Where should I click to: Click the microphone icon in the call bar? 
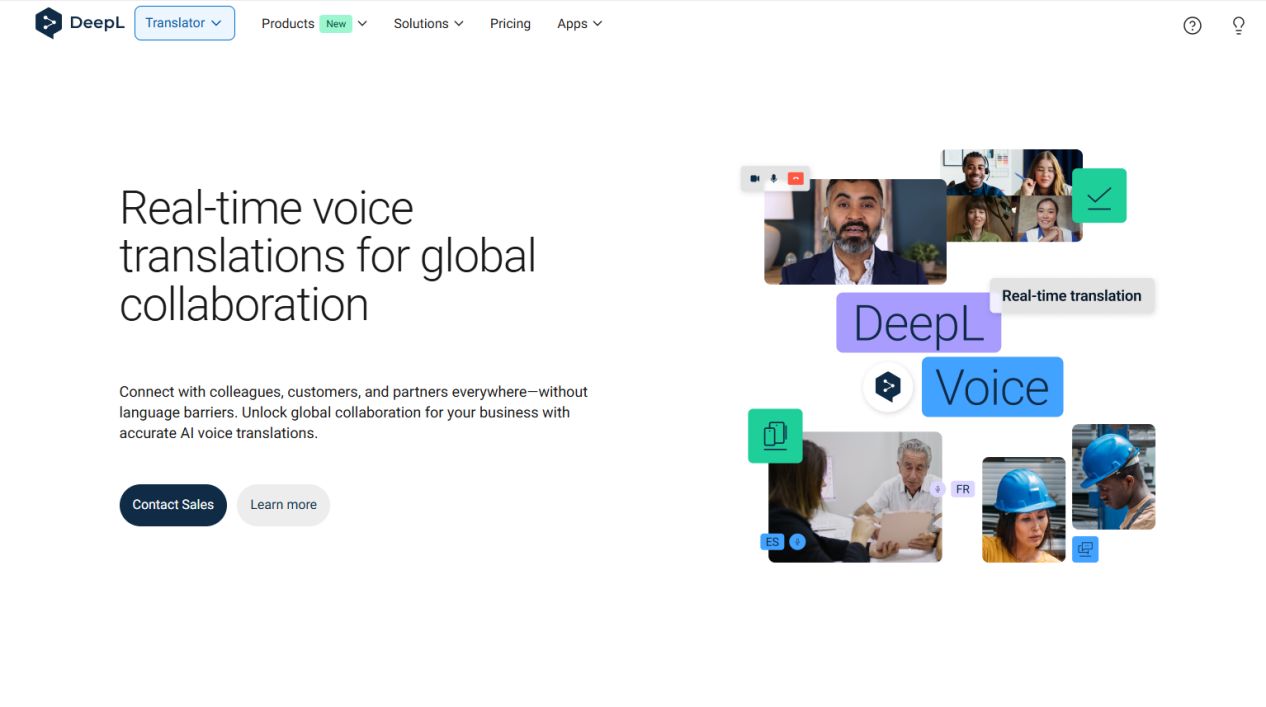(774, 178)
